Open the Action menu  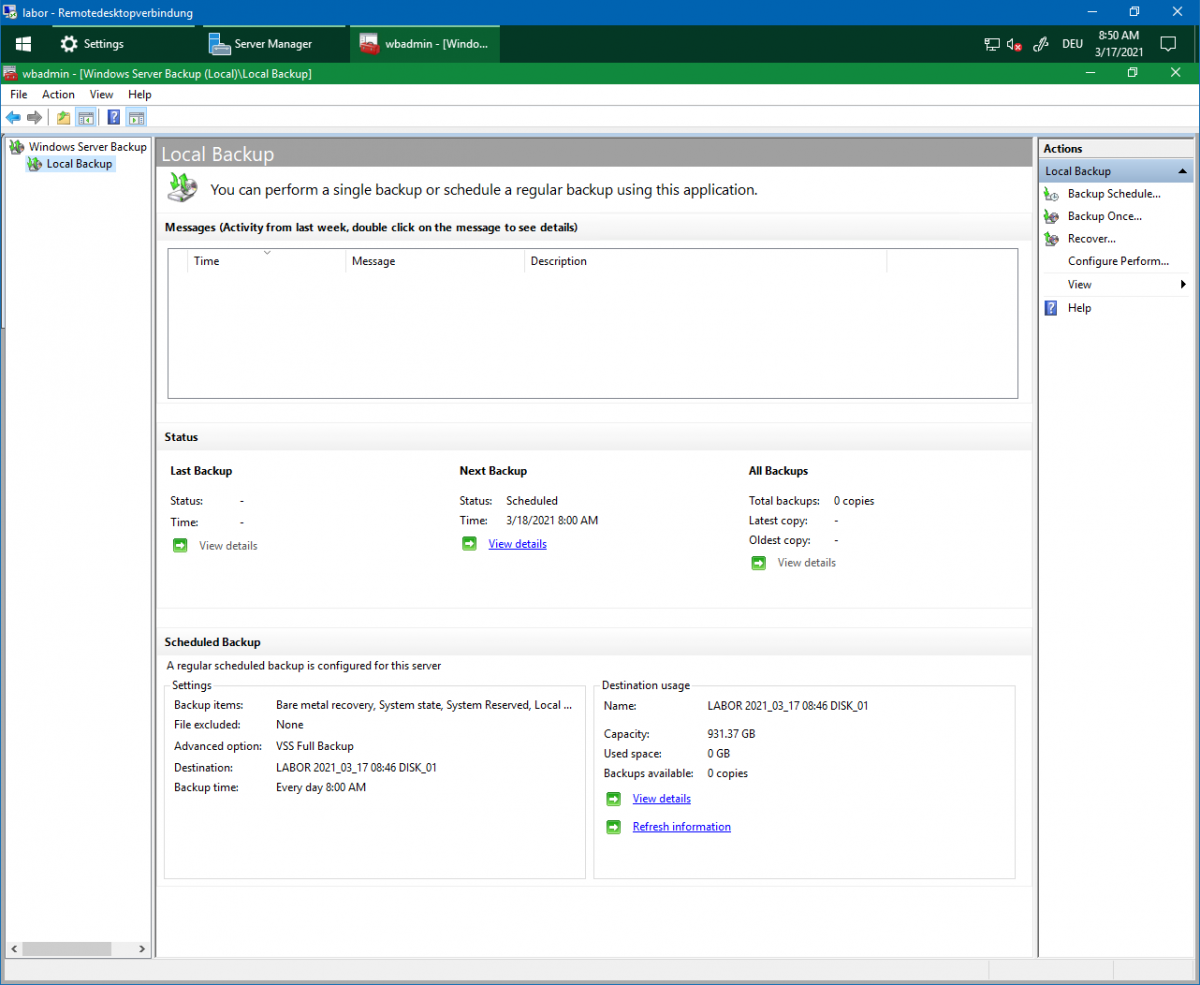coord(58,94)
